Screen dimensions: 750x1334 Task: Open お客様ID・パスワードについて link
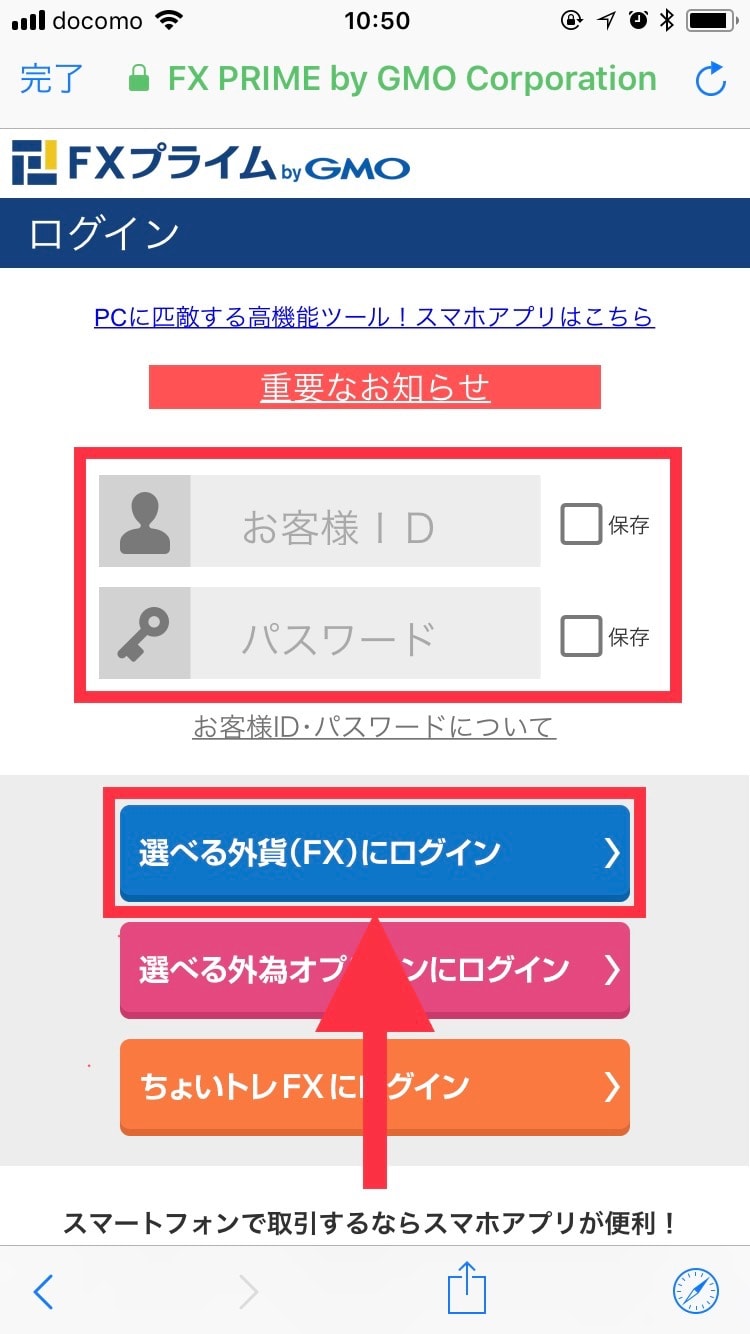click(x=374, y=726)
